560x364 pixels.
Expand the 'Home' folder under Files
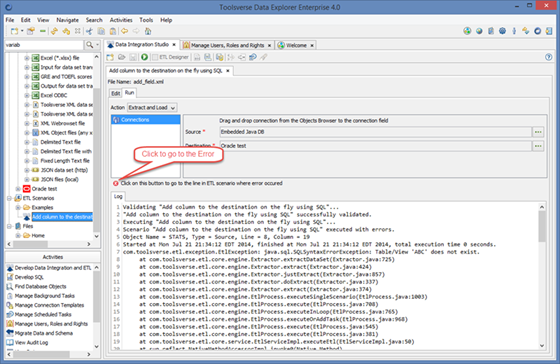pos(18,235)
